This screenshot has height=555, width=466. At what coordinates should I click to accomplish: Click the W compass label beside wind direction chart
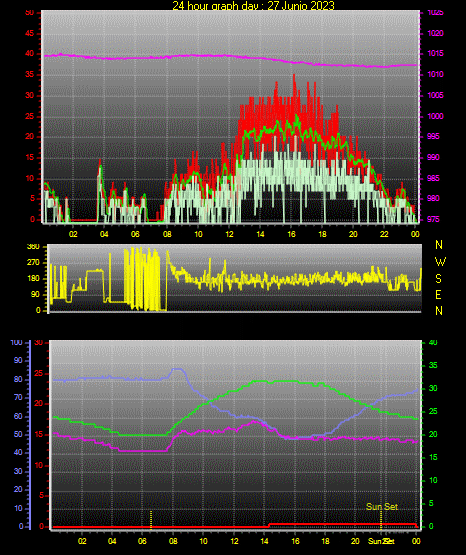pyautogui.click(x=440, y=262)
